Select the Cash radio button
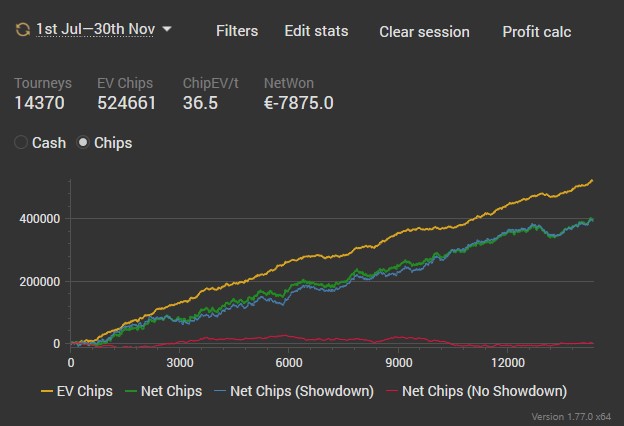This screenshot has width=624, height=426. 22,143
